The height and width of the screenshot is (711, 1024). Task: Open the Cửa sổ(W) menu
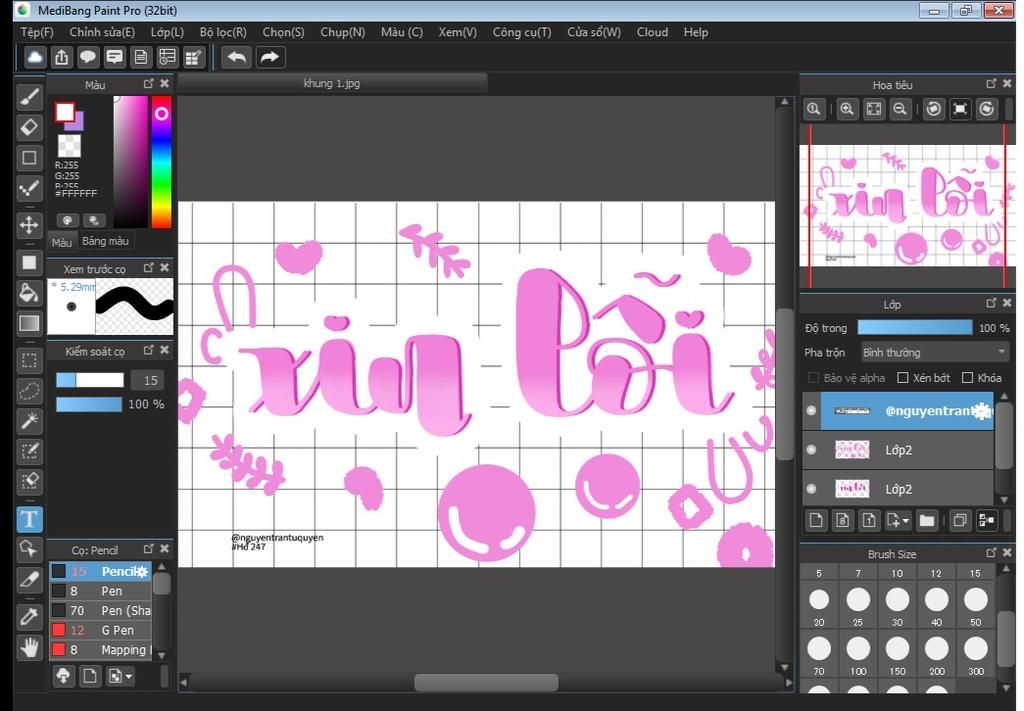tap(594, 32)
